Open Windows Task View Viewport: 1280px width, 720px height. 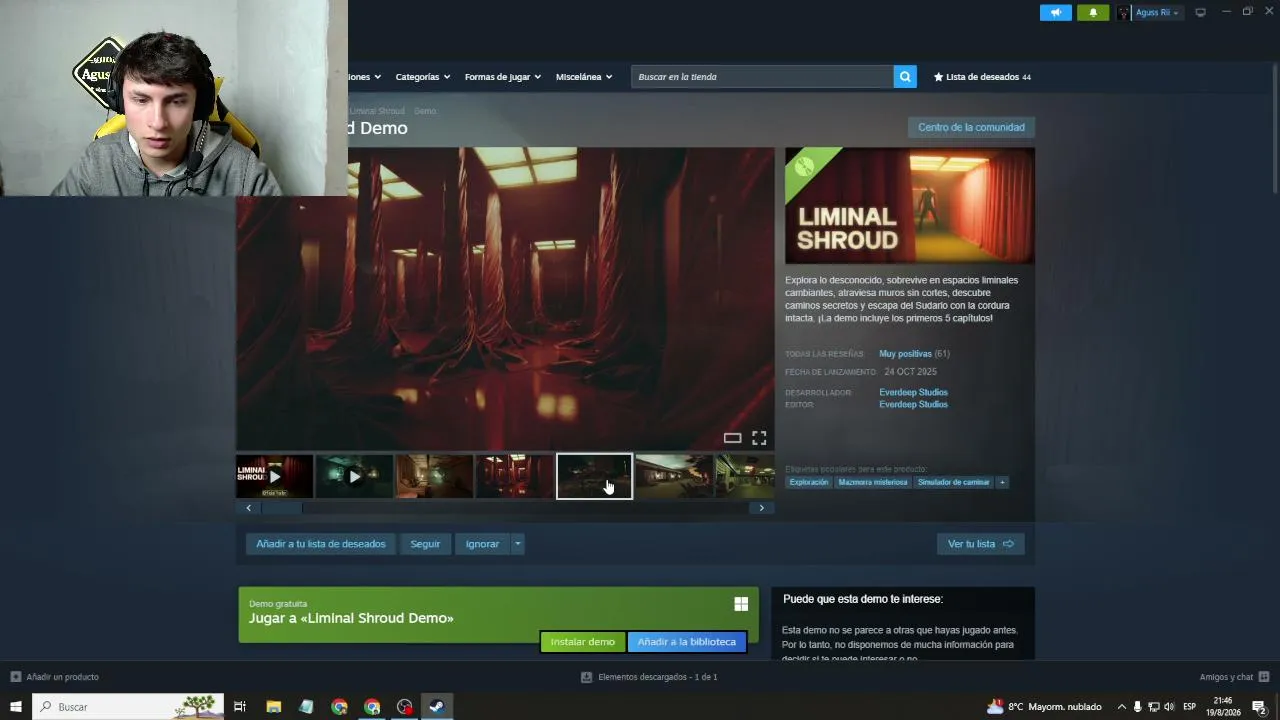240,707
